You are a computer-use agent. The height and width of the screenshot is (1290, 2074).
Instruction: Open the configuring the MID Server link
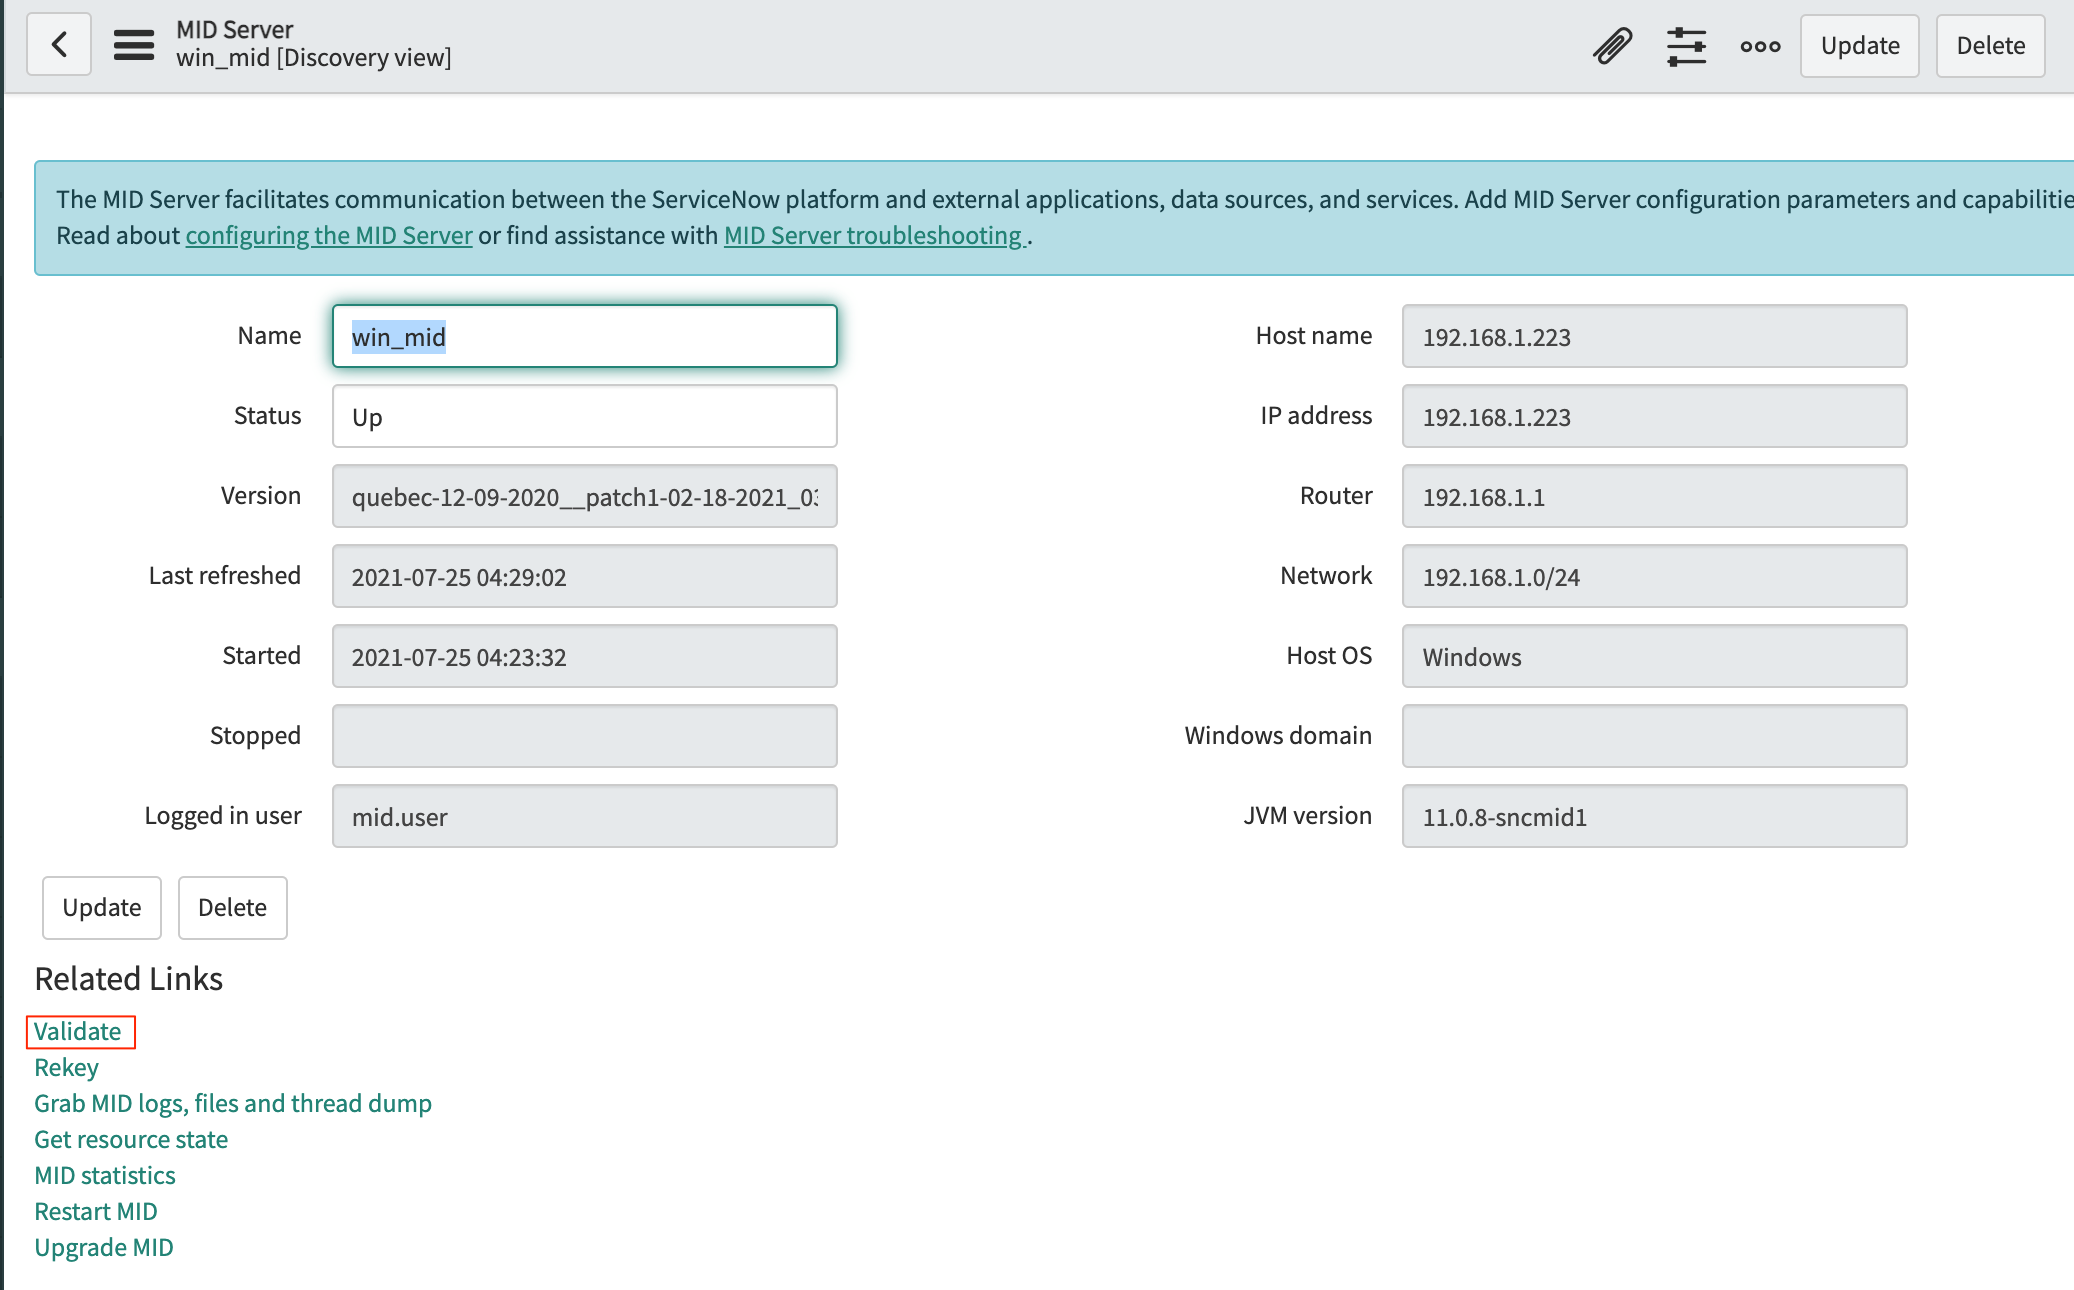[x=328, y=235]
